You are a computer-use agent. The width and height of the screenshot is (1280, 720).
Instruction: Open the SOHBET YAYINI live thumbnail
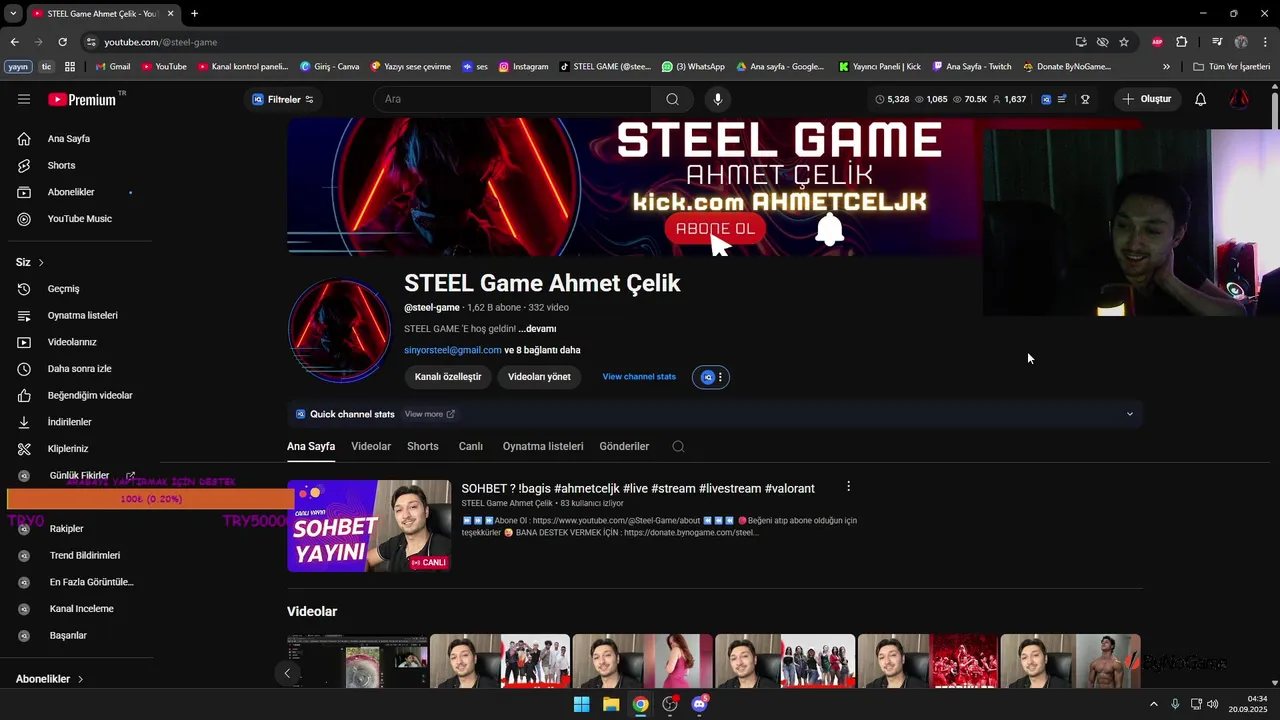369,526
